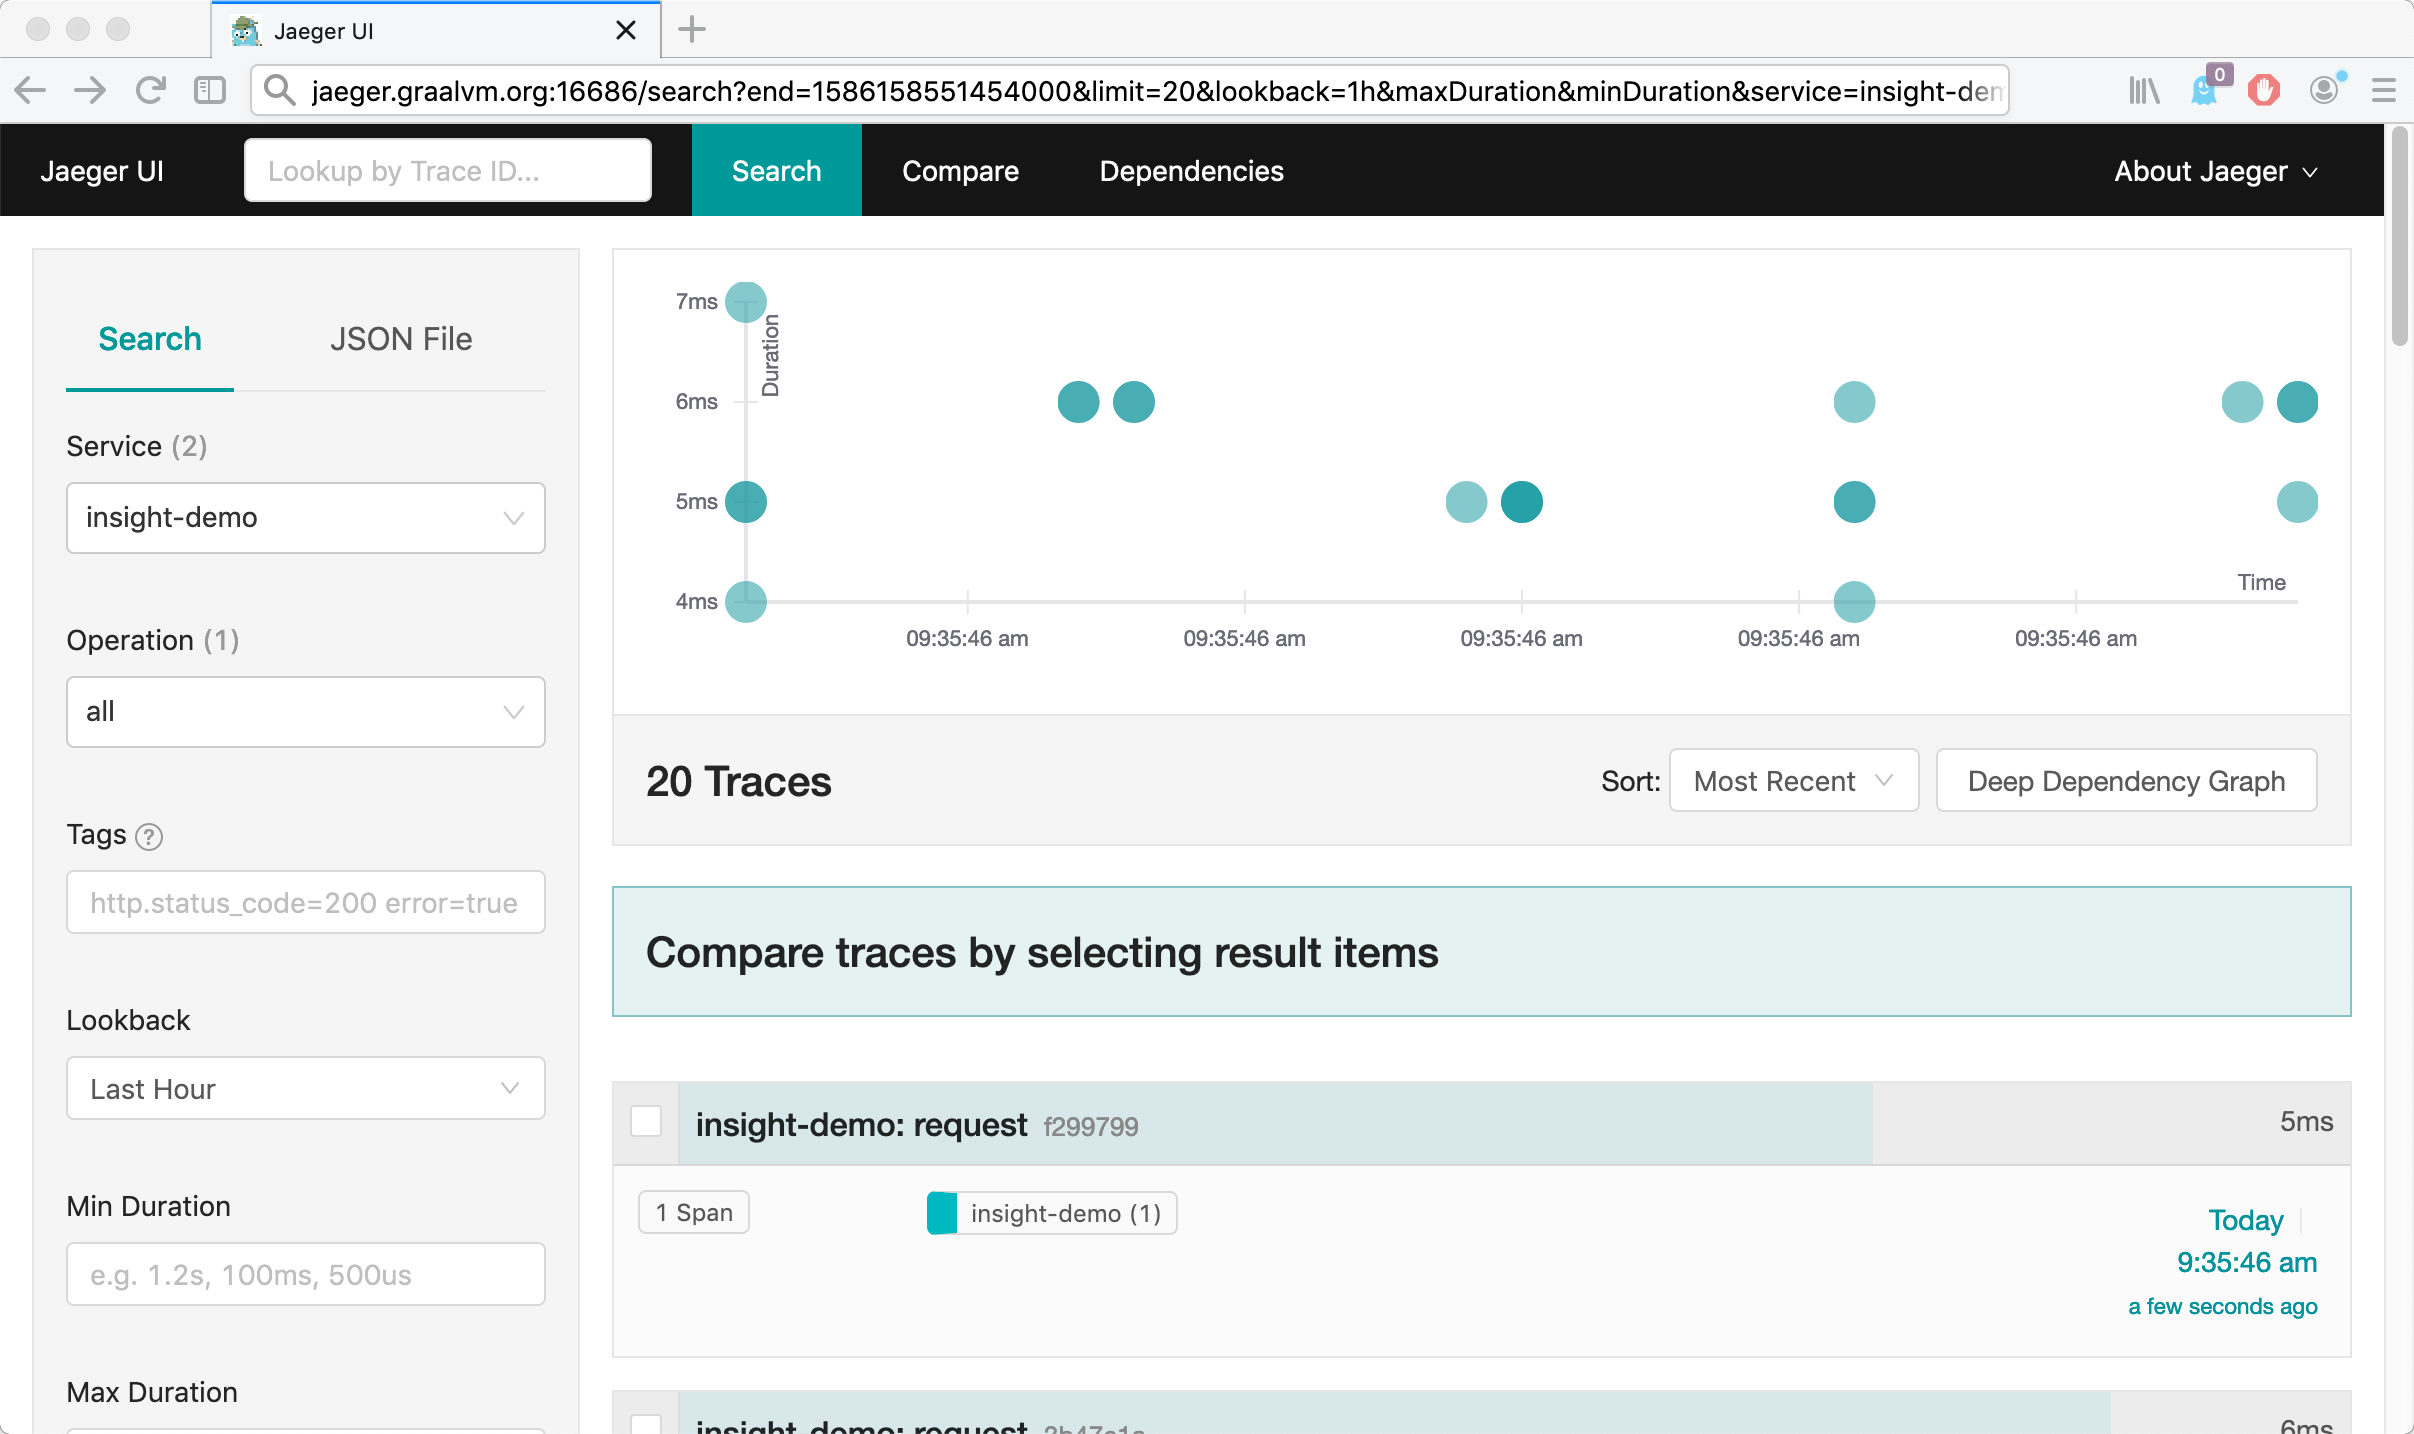Image resolution: width=2414 pixels, height=1434 pixels.
Task: Click the Tags help question mark icon
Action: pos(149,836)
